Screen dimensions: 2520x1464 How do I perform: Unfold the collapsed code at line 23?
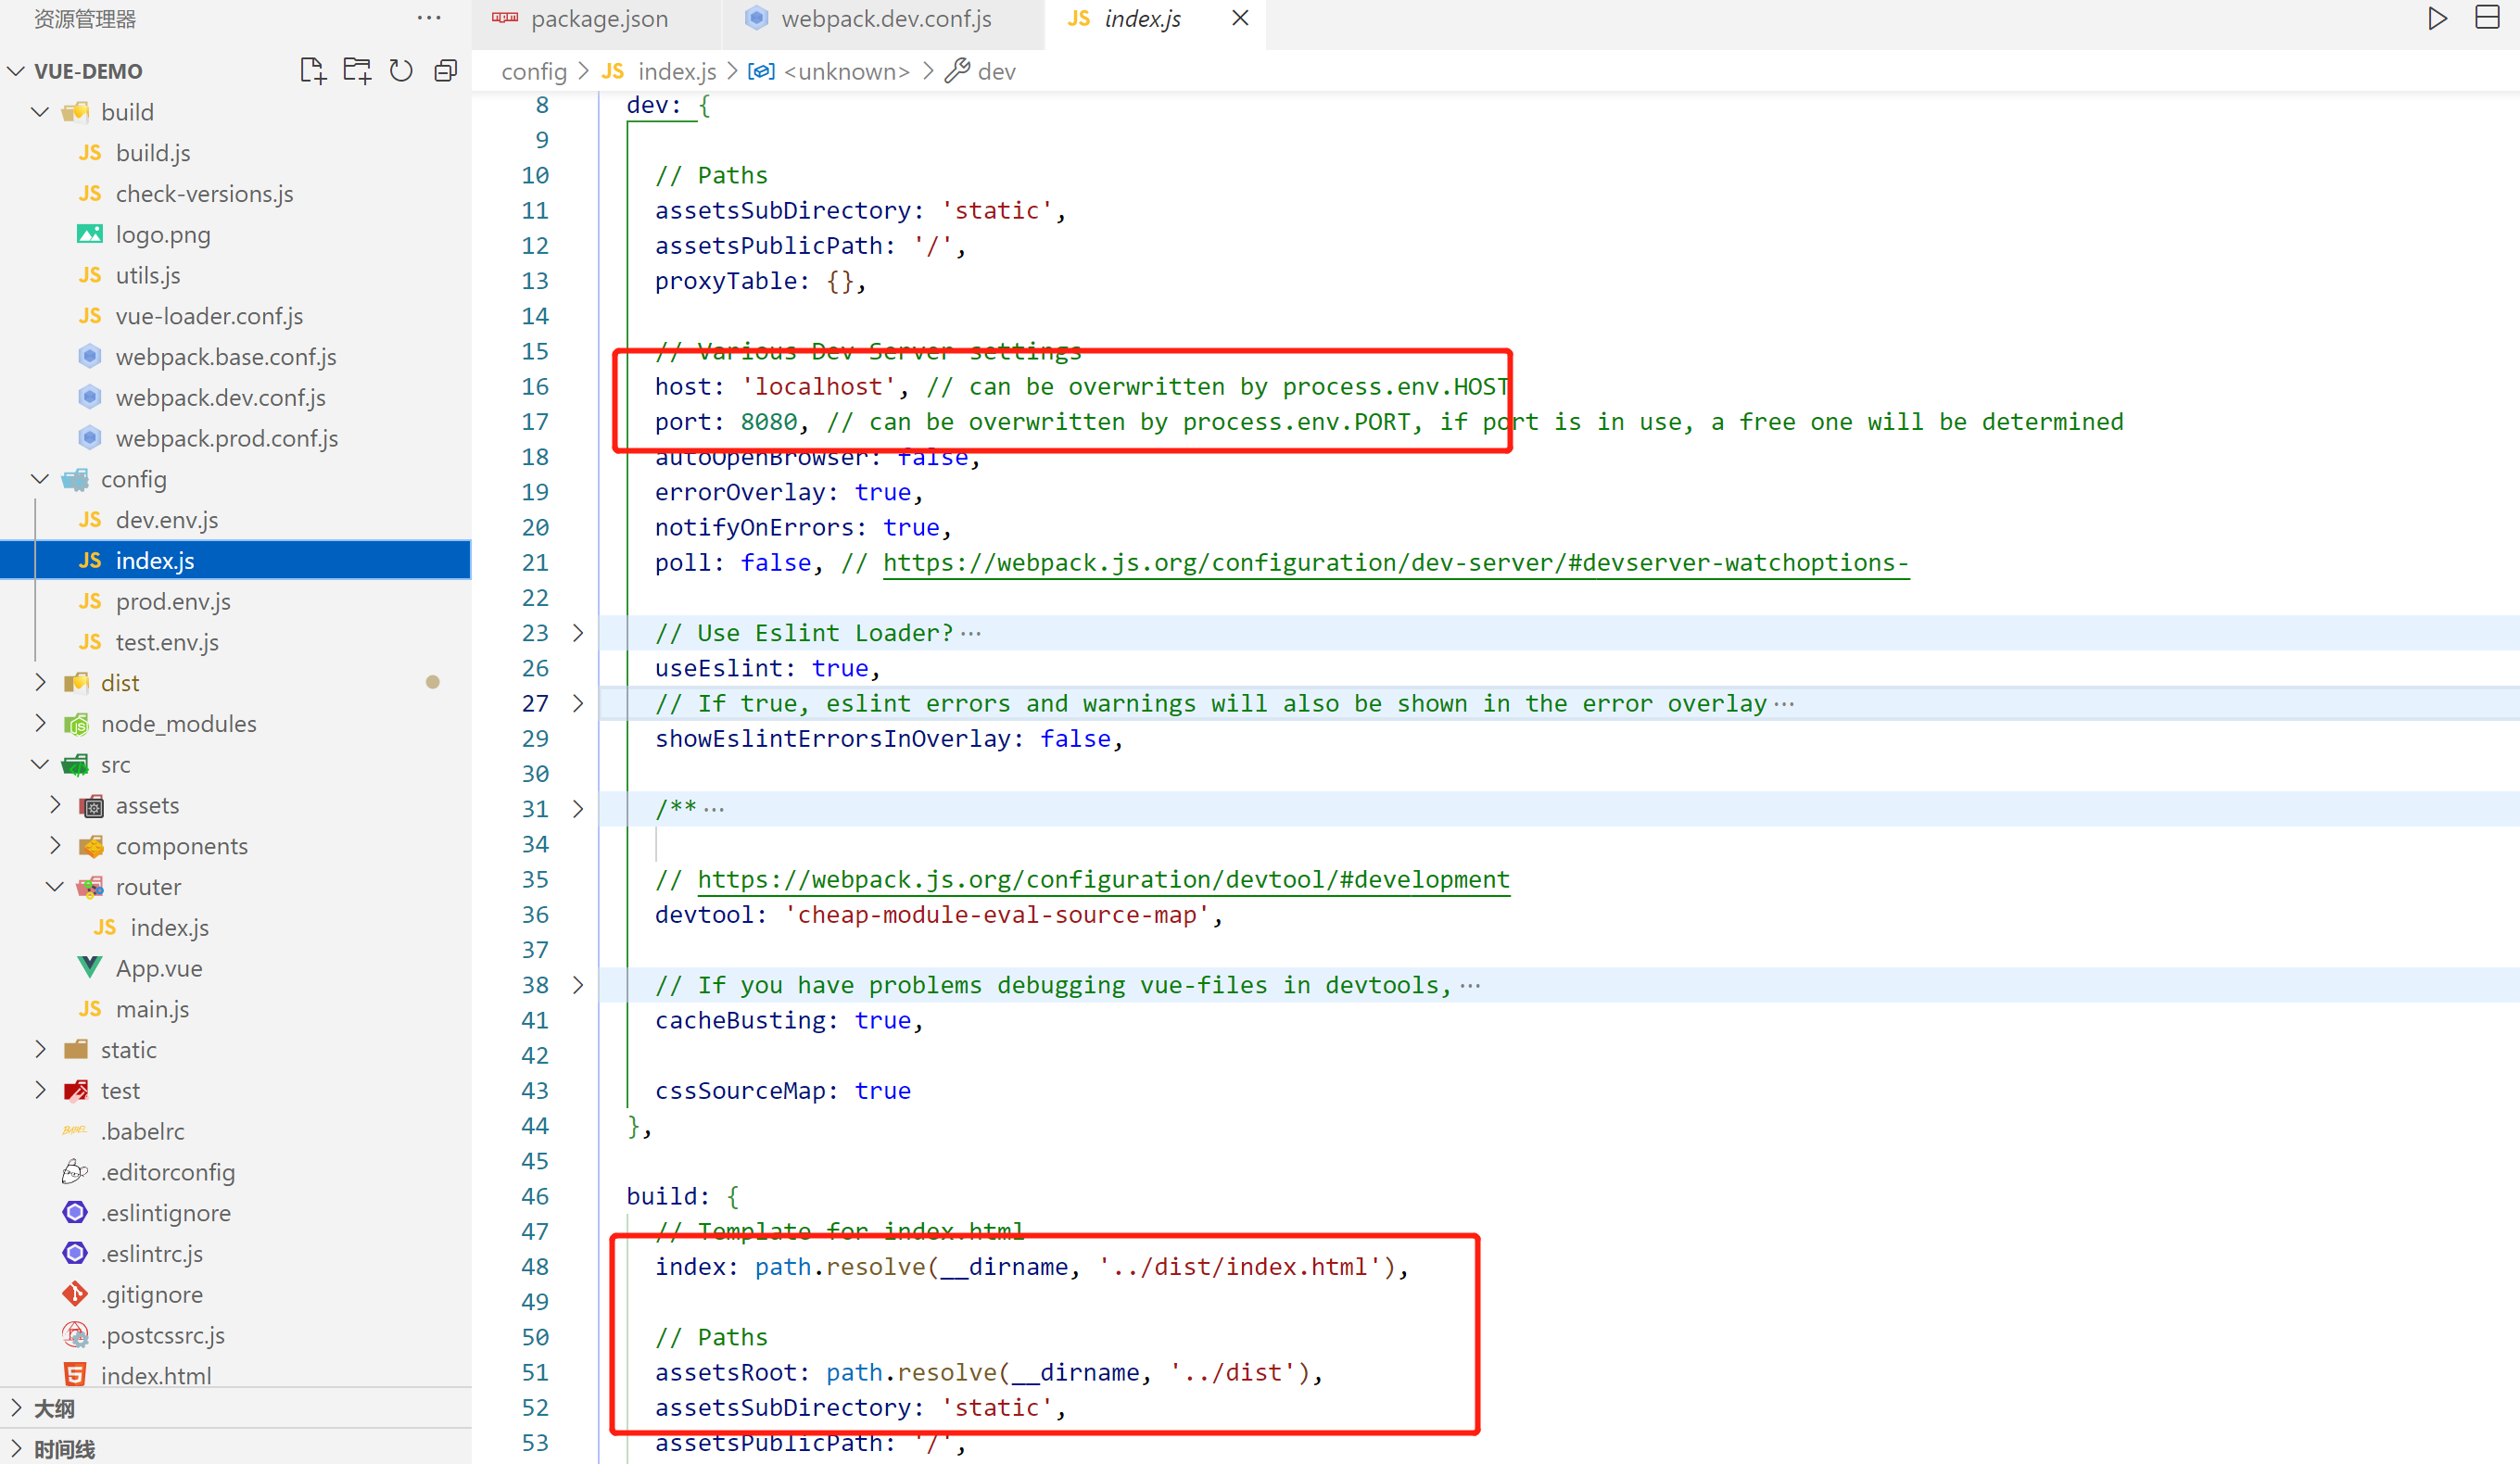pyautogui.click(x=578, y=633)
